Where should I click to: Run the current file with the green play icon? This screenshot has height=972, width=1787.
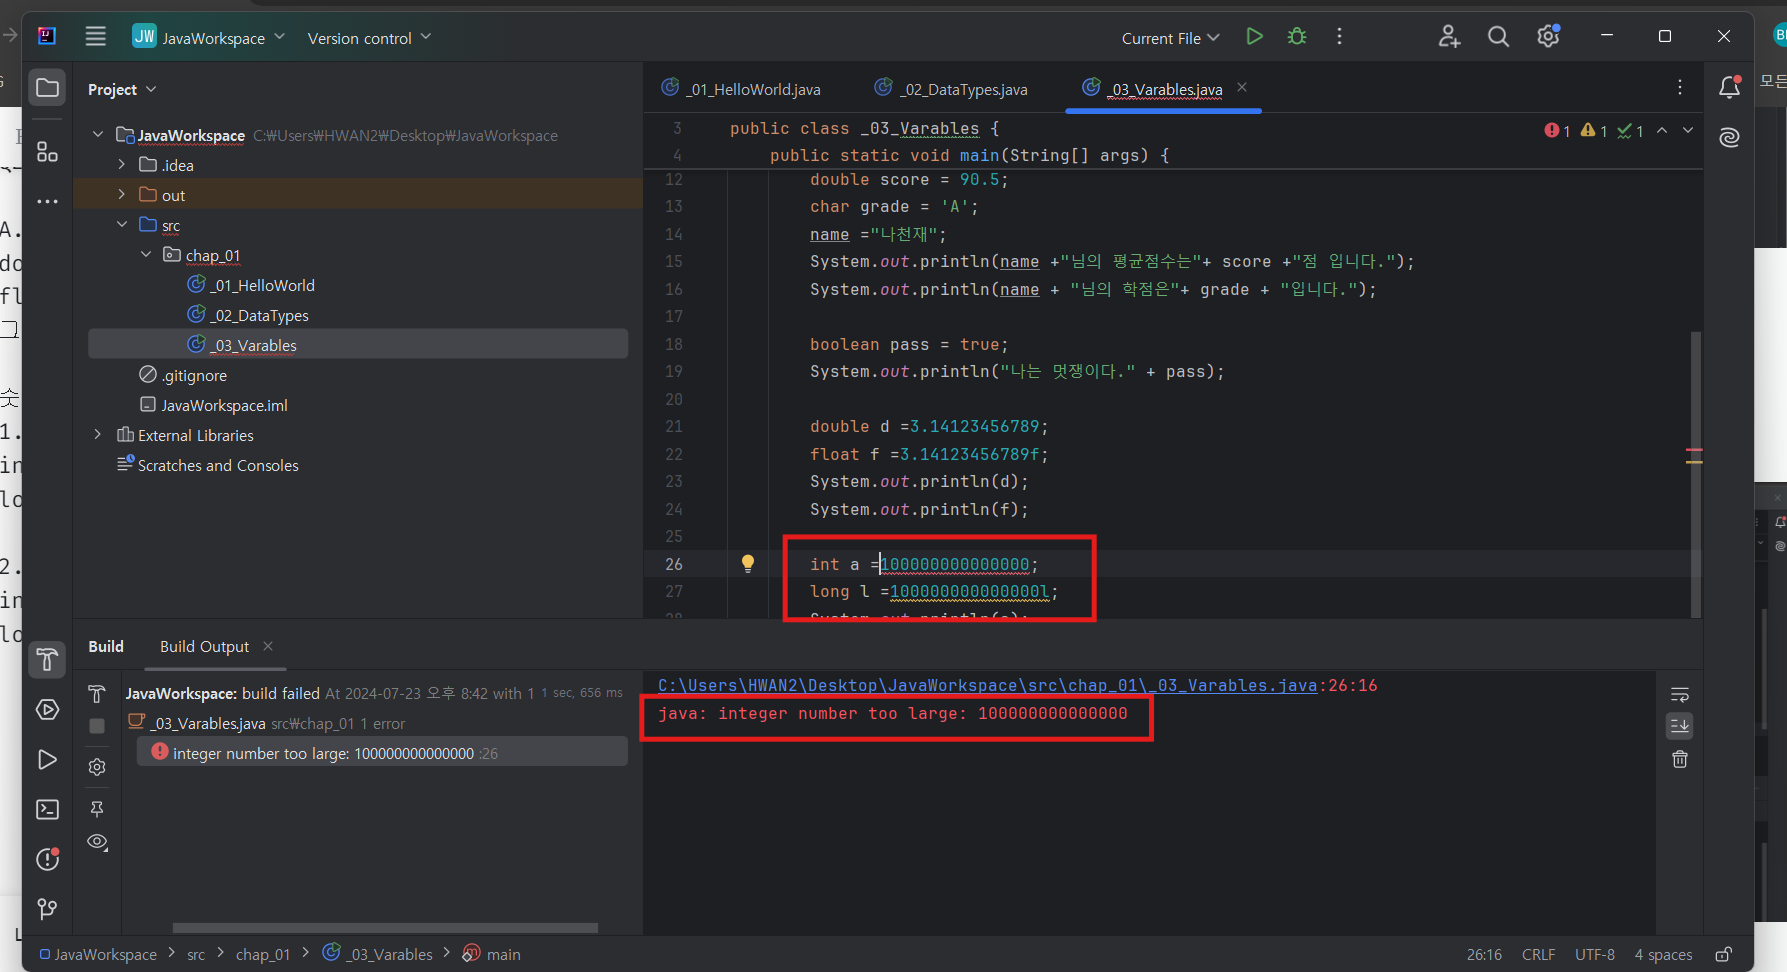[x=1254, y=37]
